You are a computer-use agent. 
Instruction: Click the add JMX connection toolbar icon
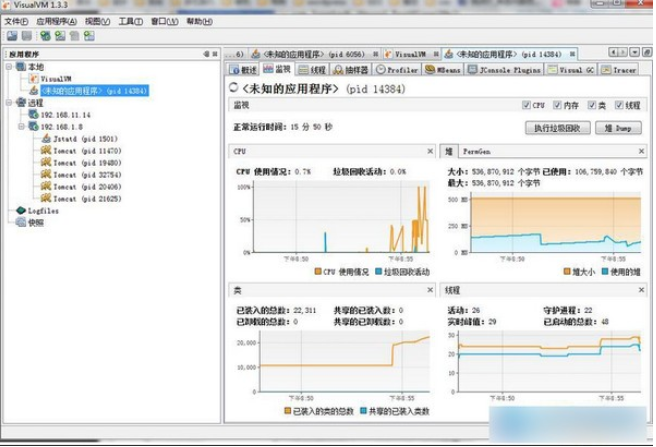[x=45, y=36]
